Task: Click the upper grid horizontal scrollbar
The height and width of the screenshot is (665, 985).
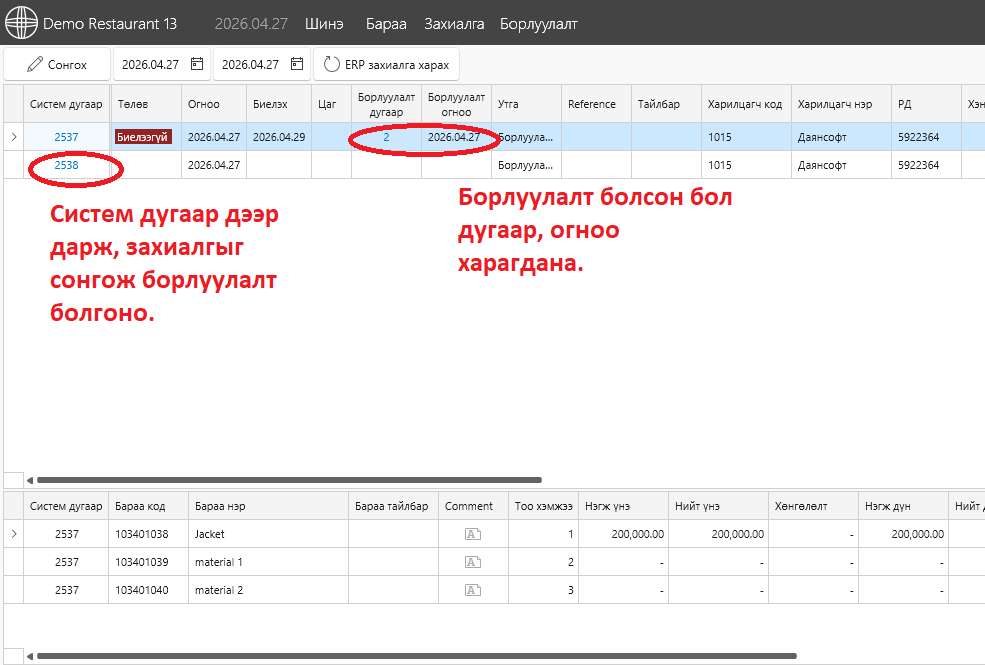Action: (289, 480)
